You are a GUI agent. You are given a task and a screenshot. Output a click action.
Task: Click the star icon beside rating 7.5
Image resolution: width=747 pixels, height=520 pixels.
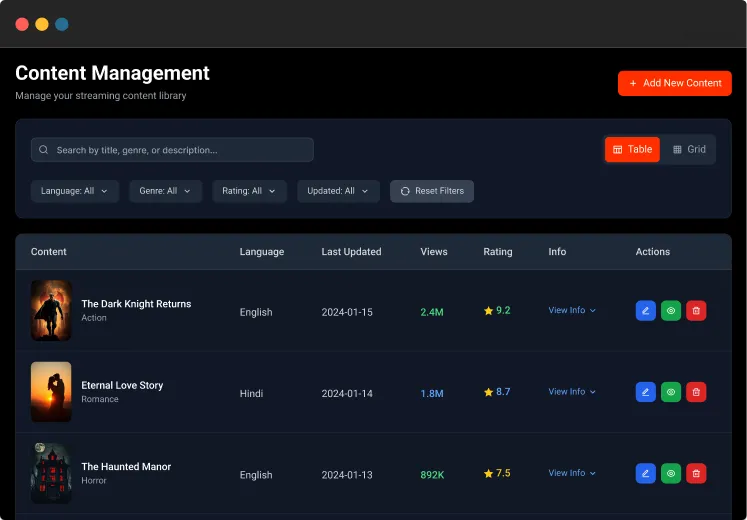click(488, 473)
